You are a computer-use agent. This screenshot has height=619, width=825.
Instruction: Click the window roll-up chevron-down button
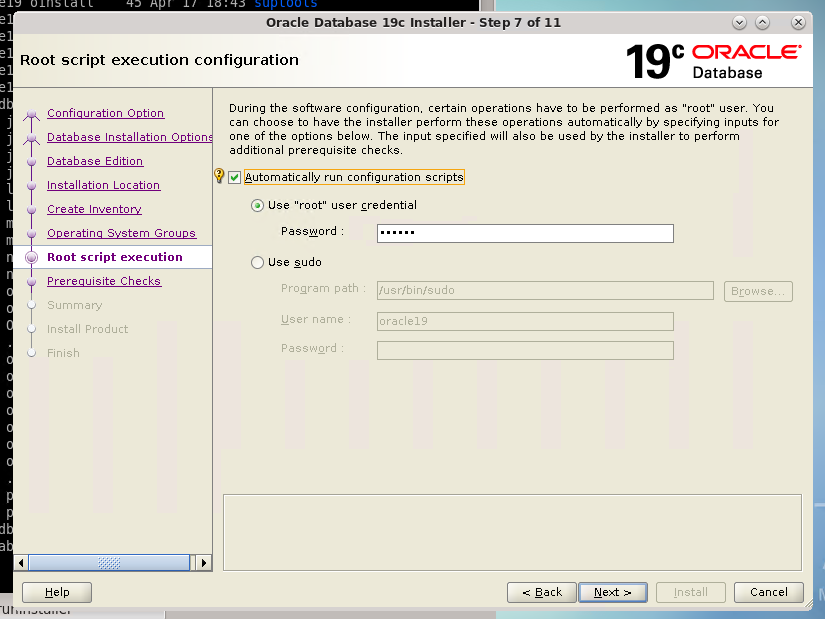point(739,23)
